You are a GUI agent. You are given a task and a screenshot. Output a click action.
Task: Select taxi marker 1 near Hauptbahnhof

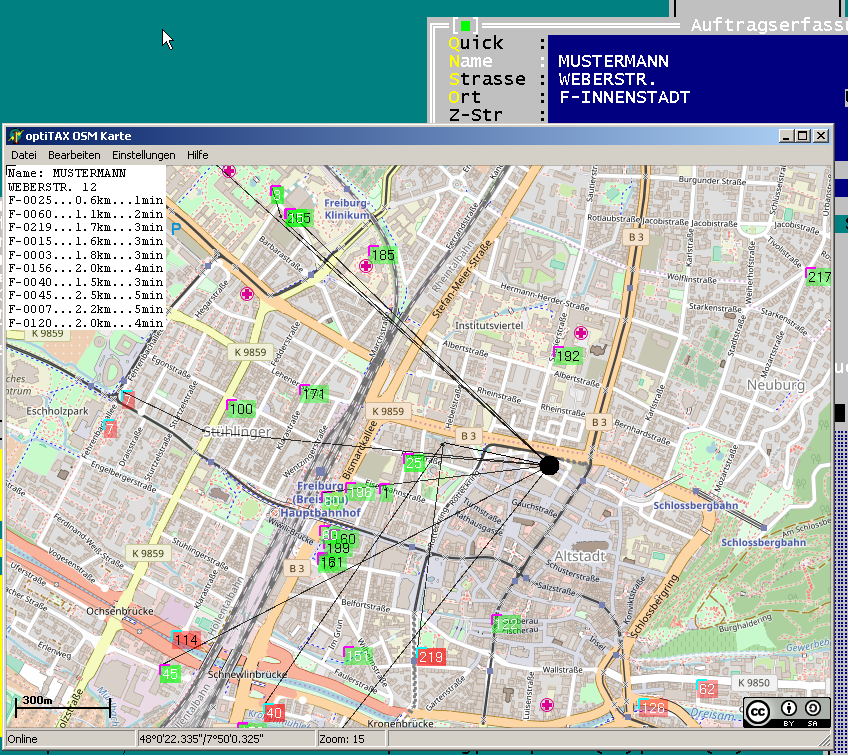pos(386,493)
